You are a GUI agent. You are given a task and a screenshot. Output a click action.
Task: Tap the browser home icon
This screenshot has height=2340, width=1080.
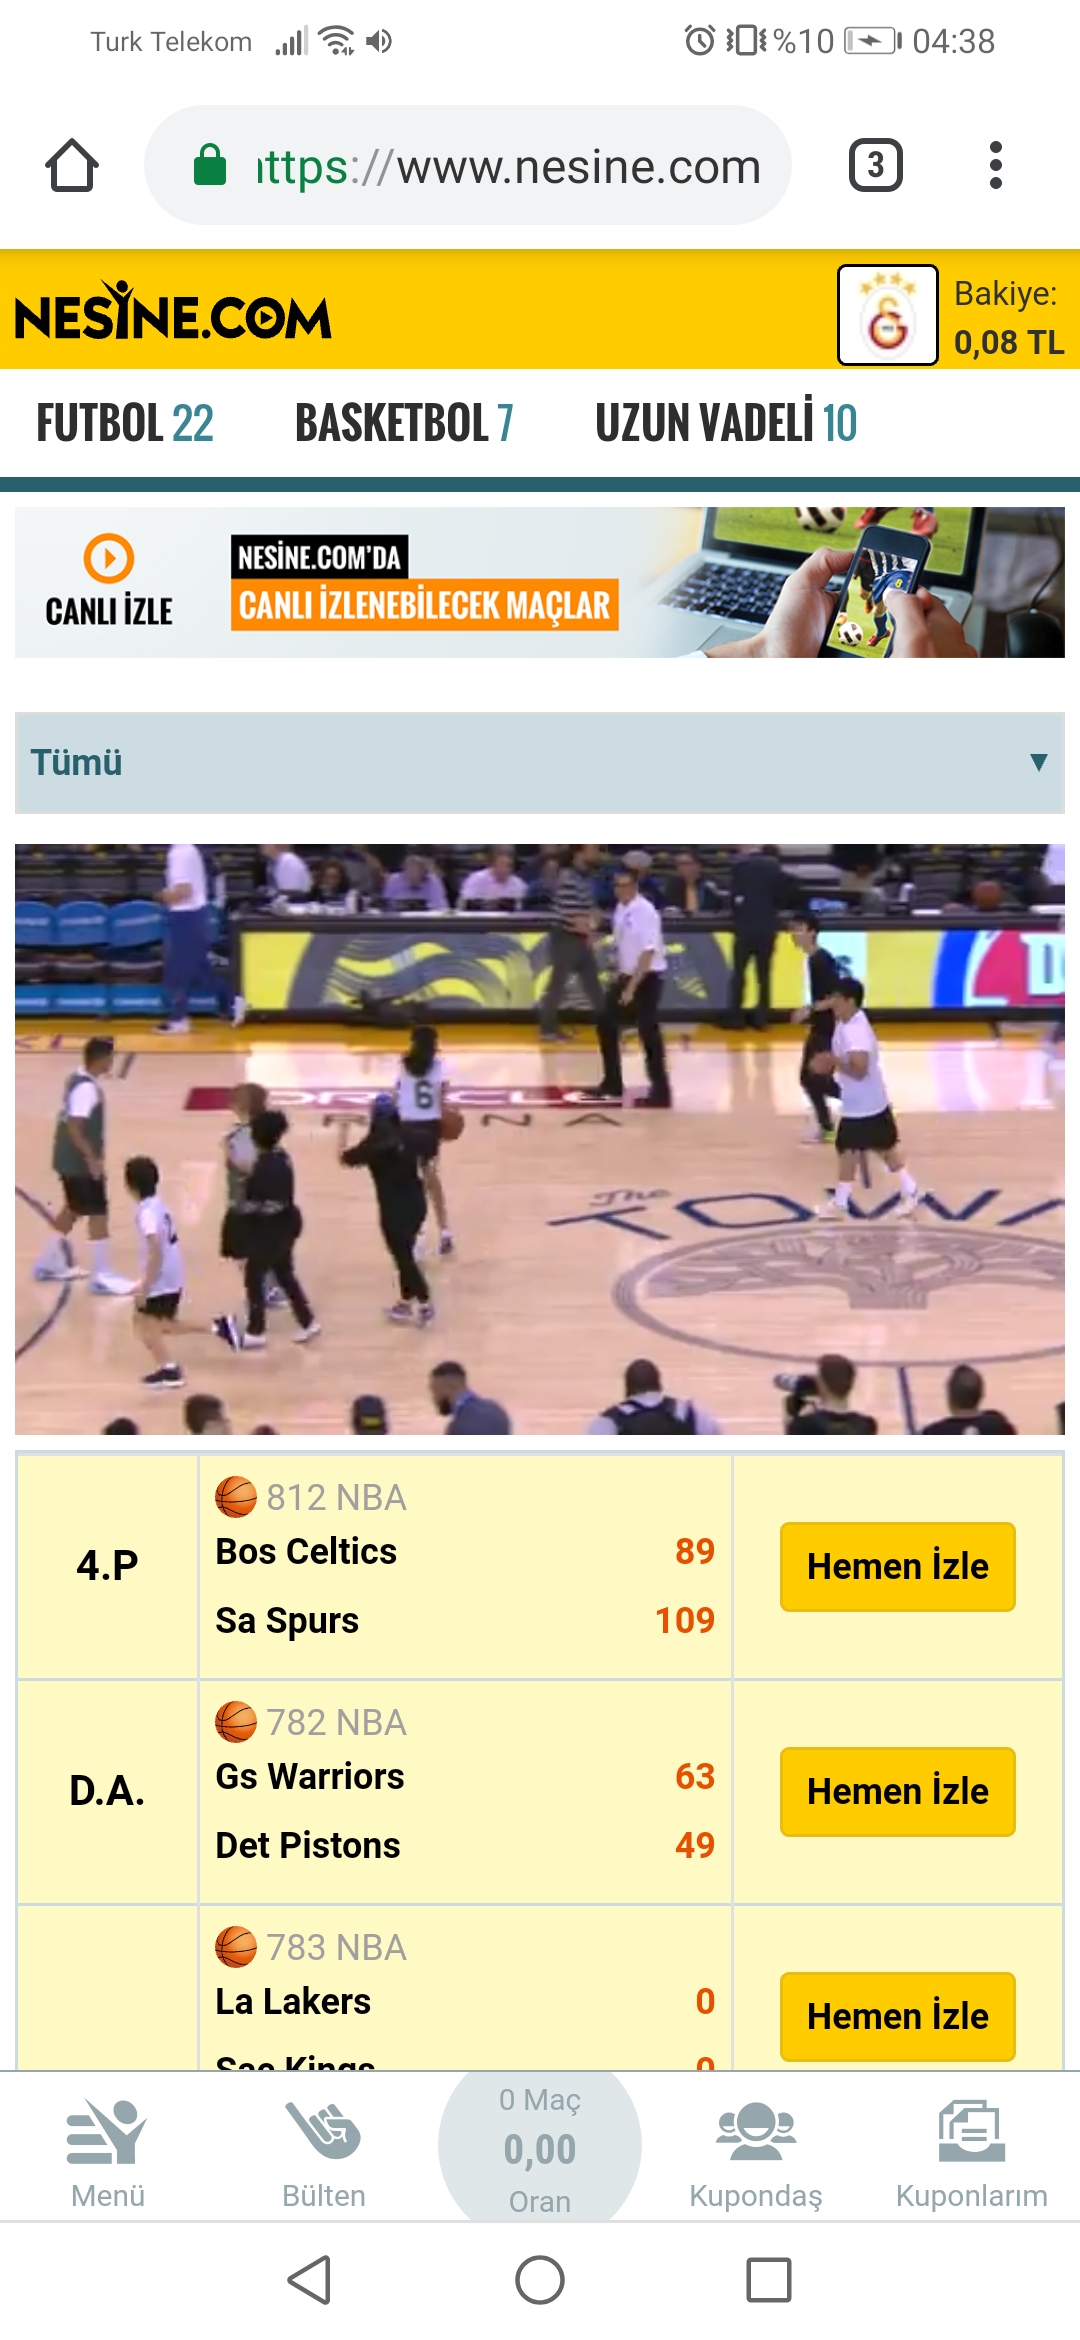(x=72, y=165)
